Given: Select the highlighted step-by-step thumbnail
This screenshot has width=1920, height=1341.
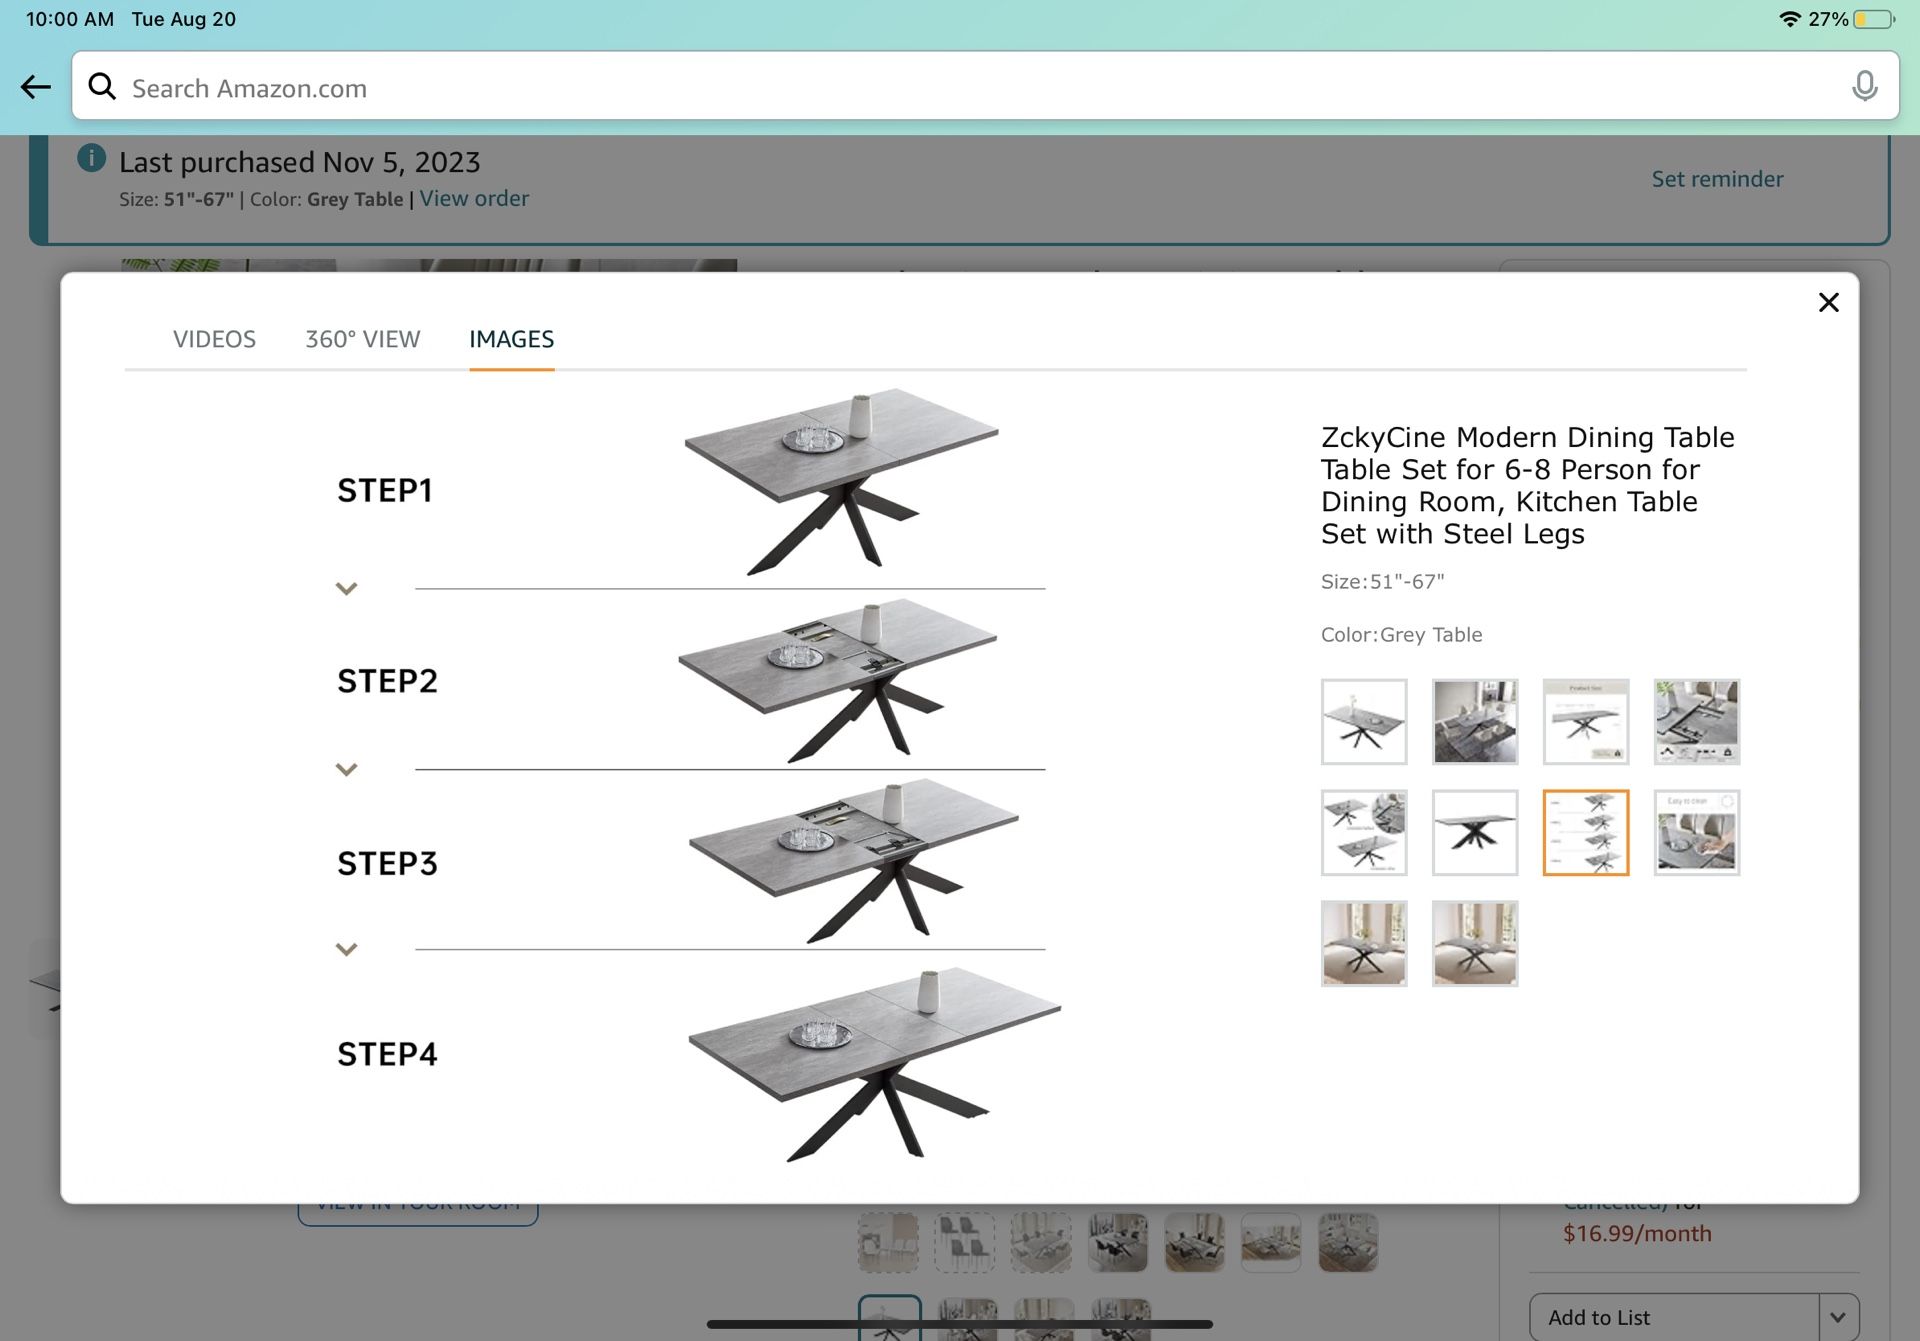Looking at the screenshot, I should coord(1586,832).
